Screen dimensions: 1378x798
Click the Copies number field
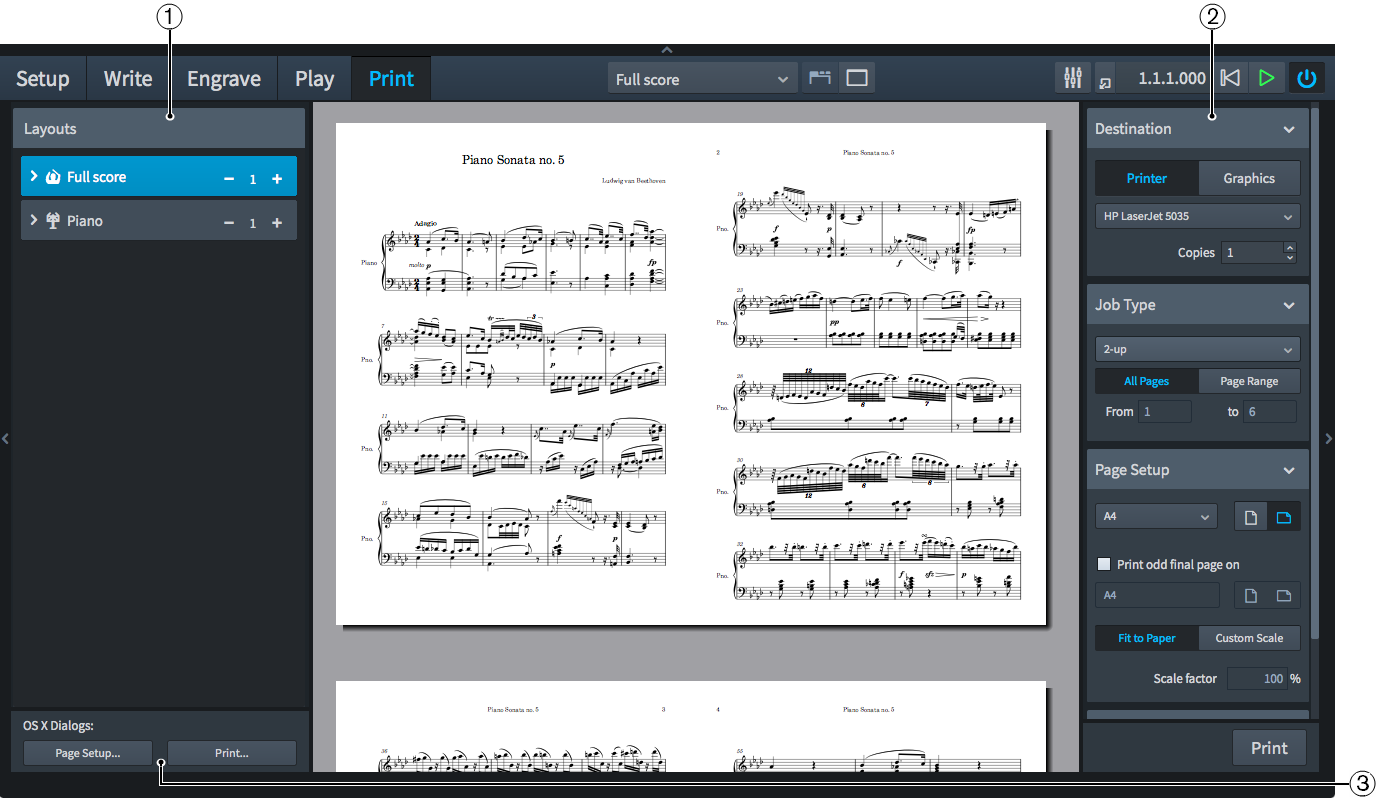coord(1252,253)
